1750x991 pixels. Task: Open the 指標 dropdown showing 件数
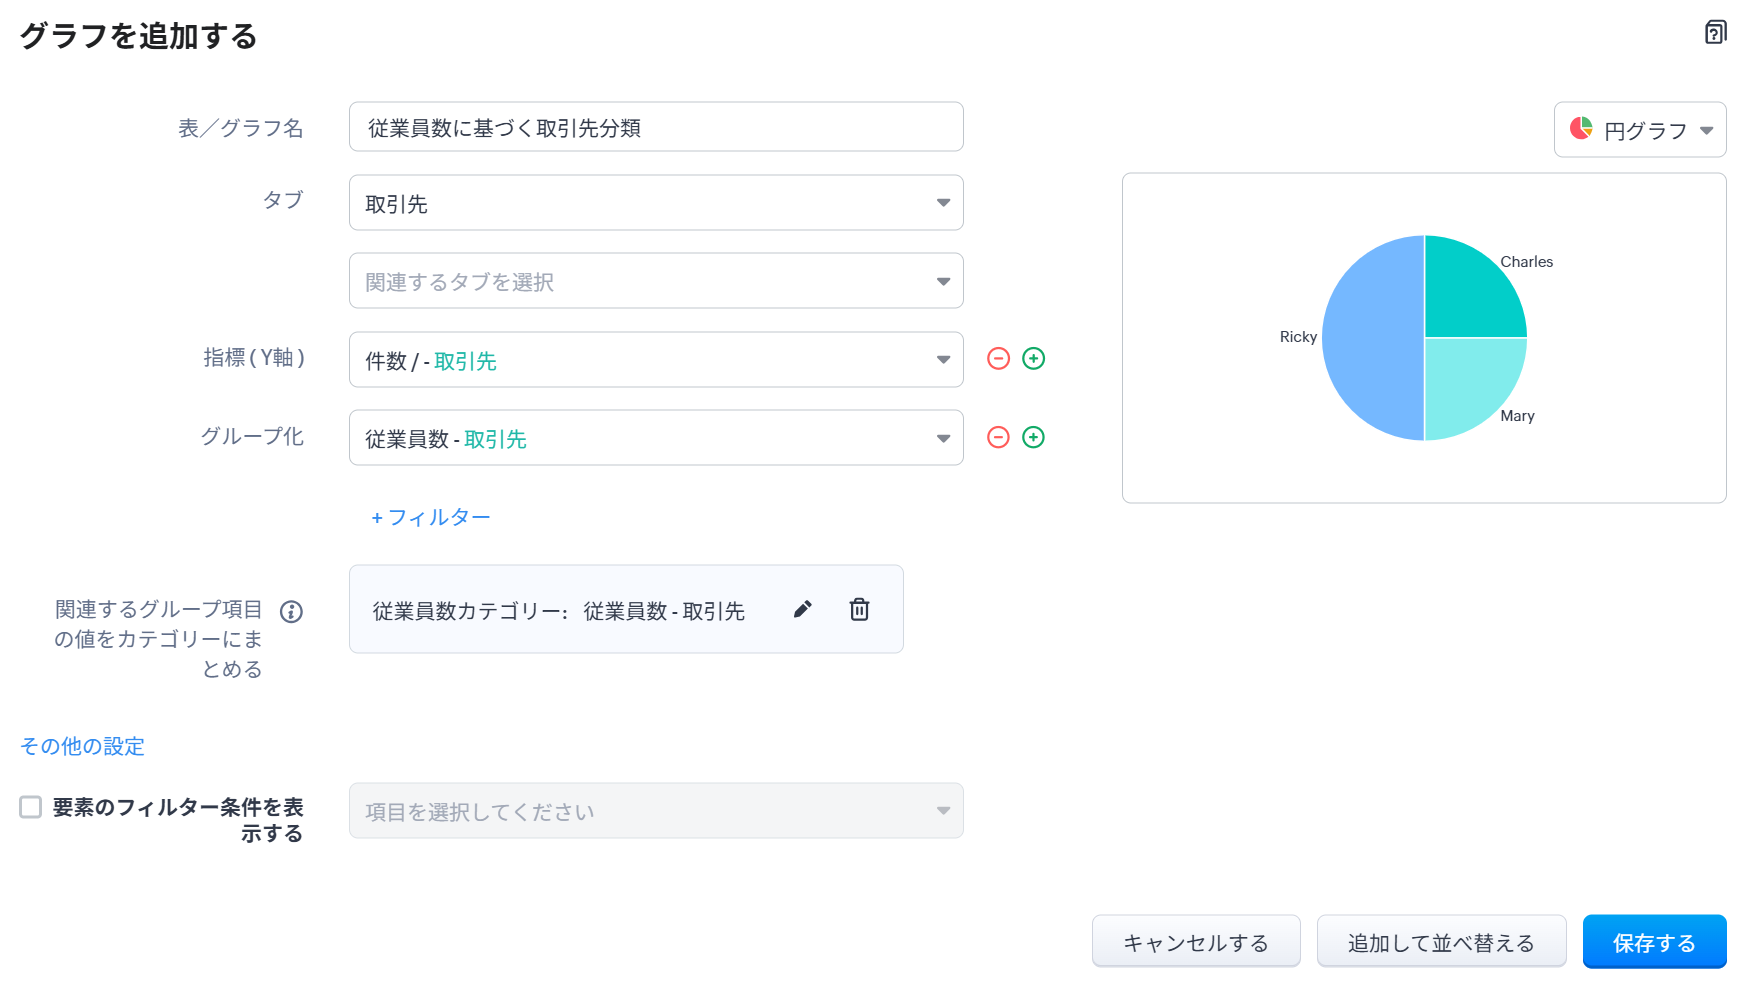(655, 360)
